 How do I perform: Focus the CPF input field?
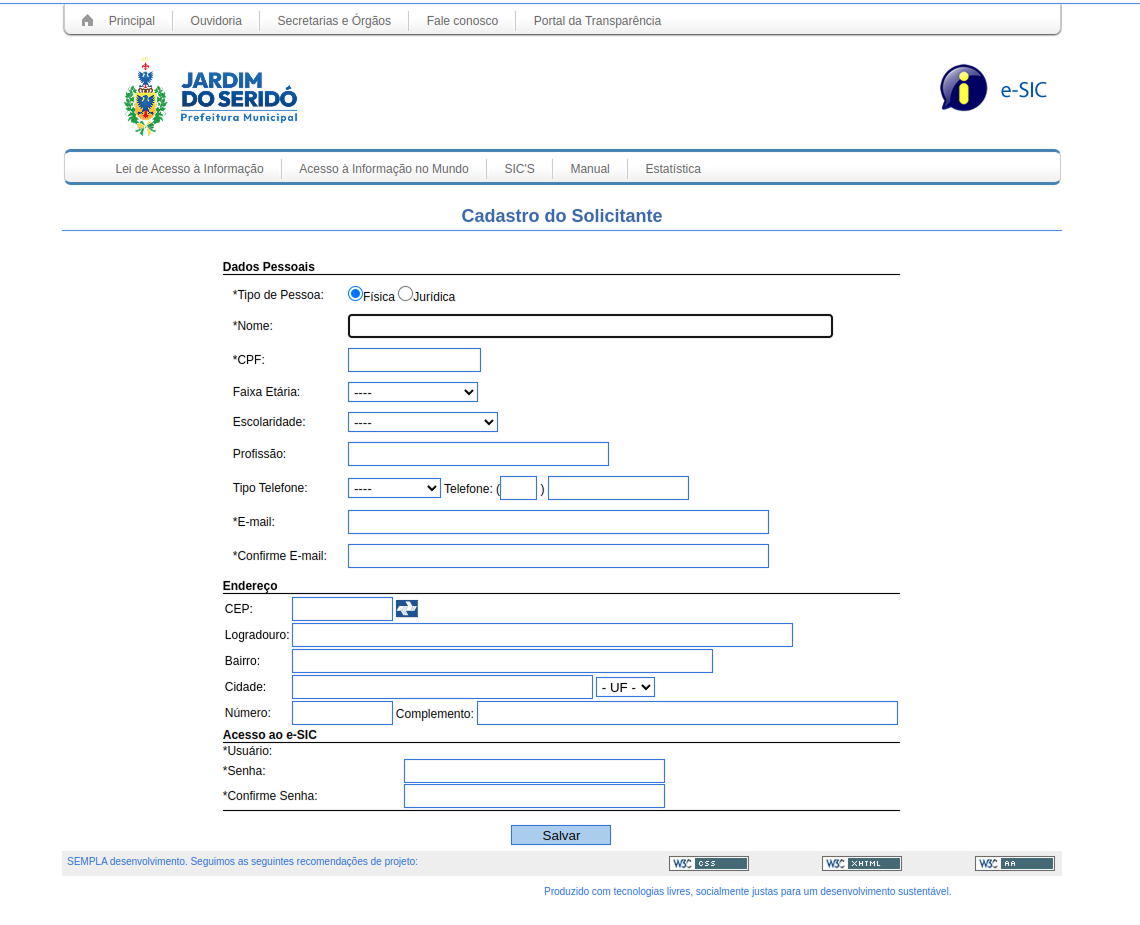point(414,360)
